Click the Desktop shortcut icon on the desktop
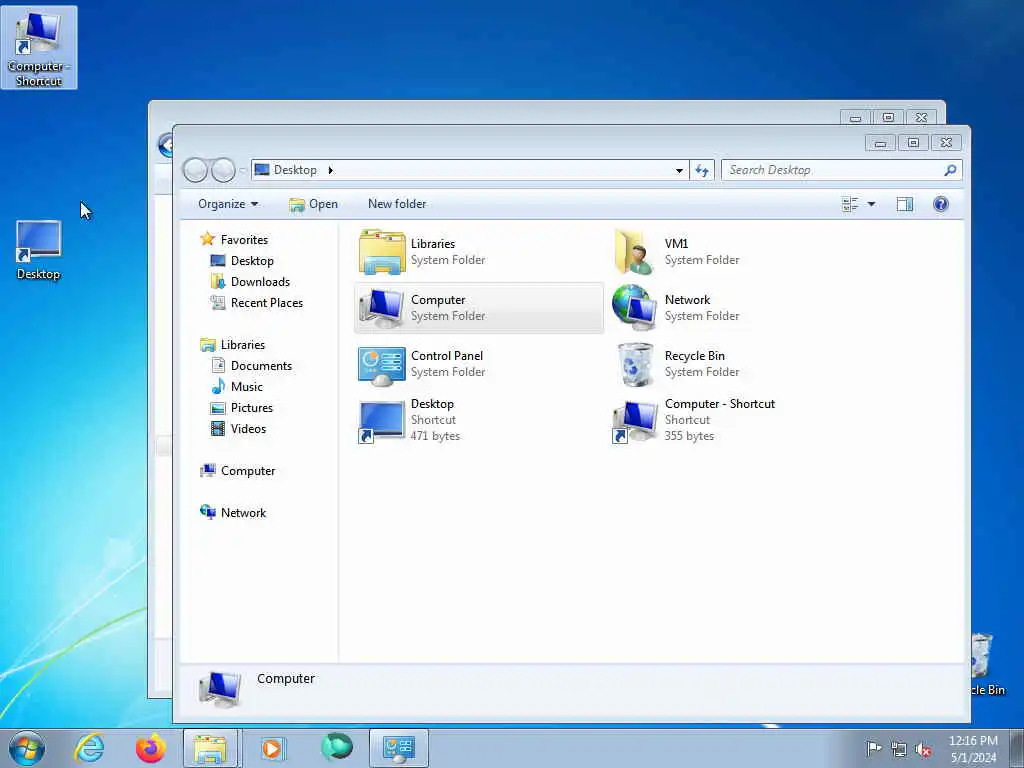 (39, 249)
